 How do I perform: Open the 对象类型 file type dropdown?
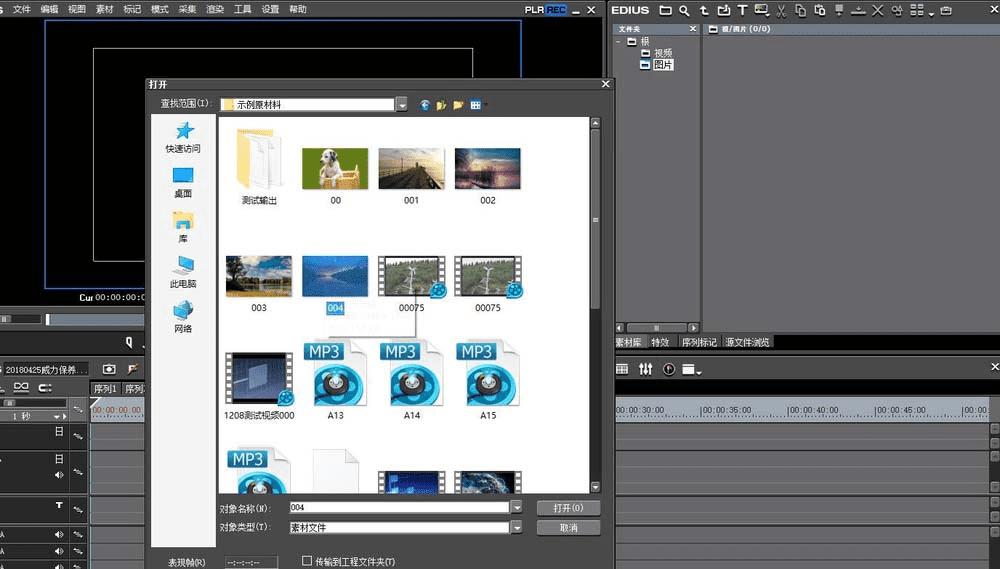coord(517,527)
